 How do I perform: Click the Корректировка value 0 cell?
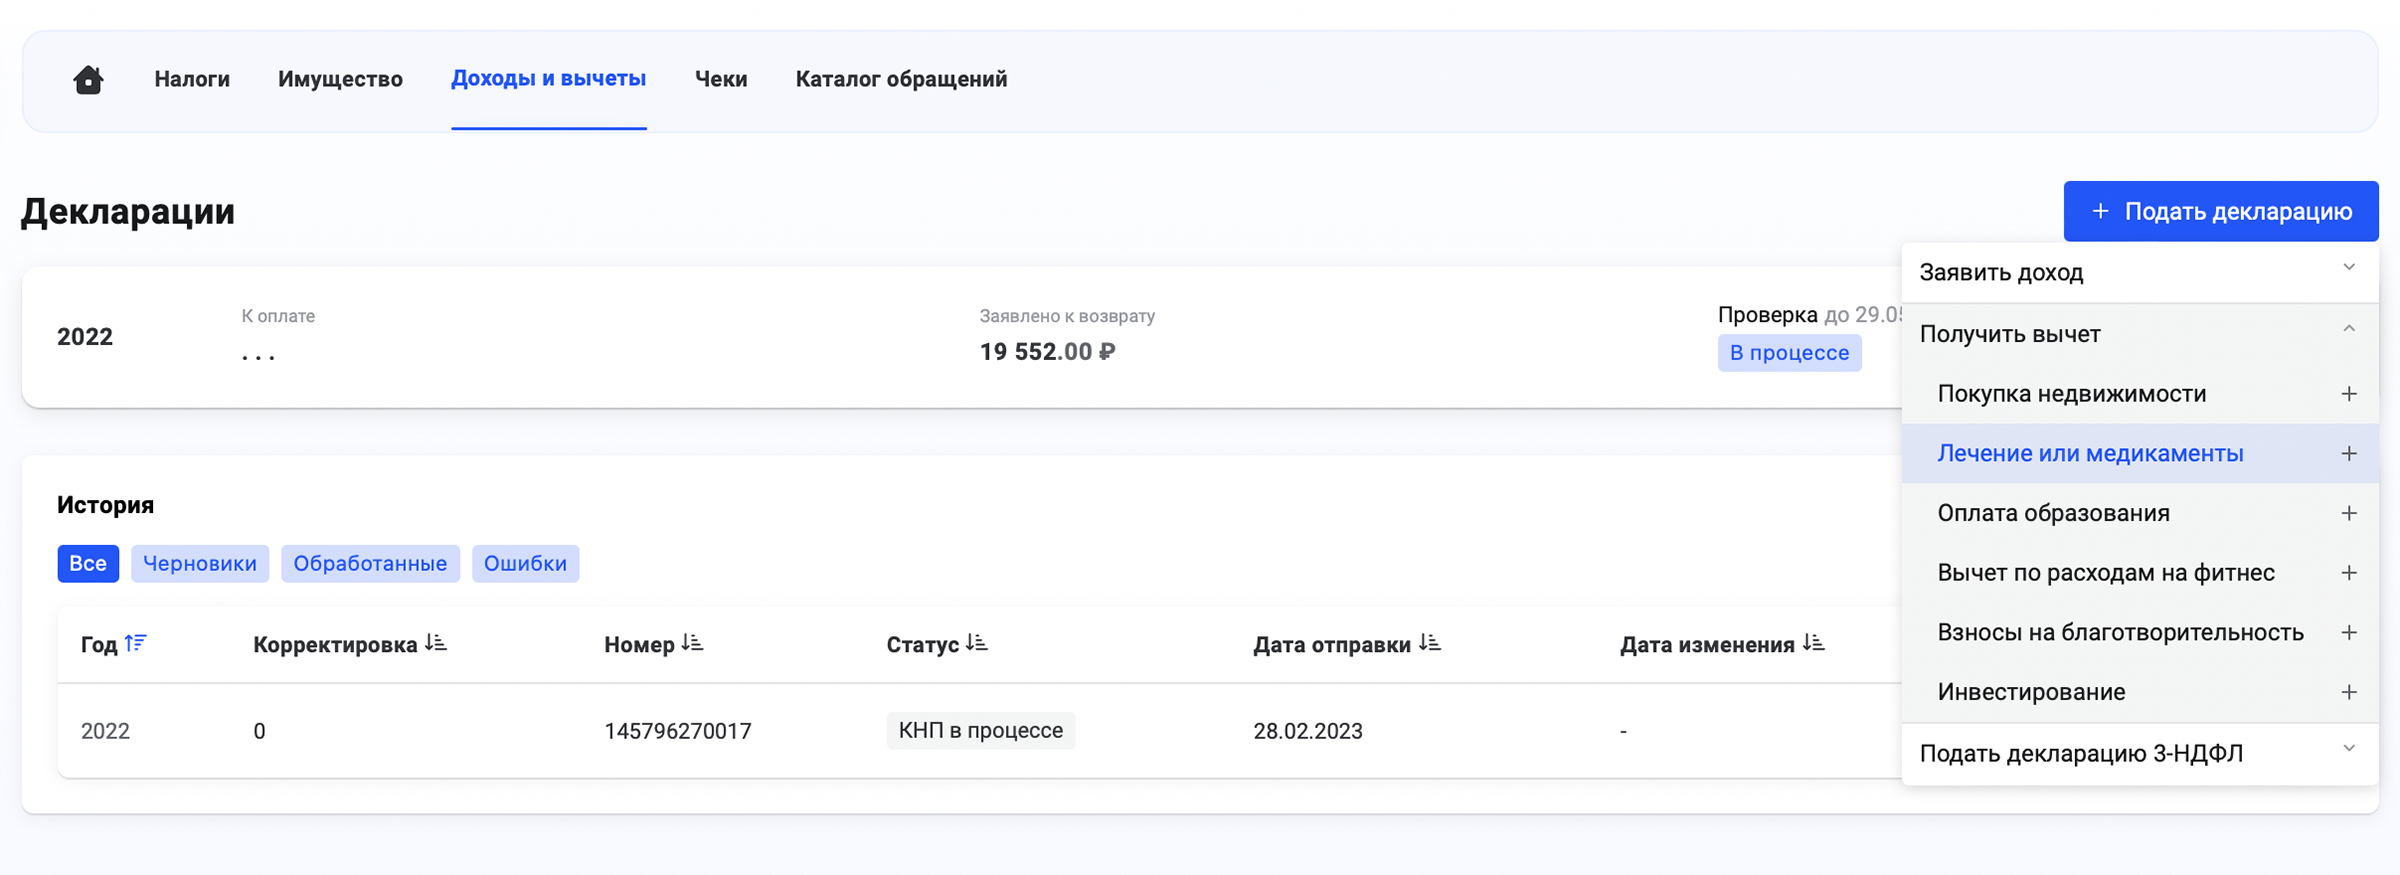tap(259, 731)
